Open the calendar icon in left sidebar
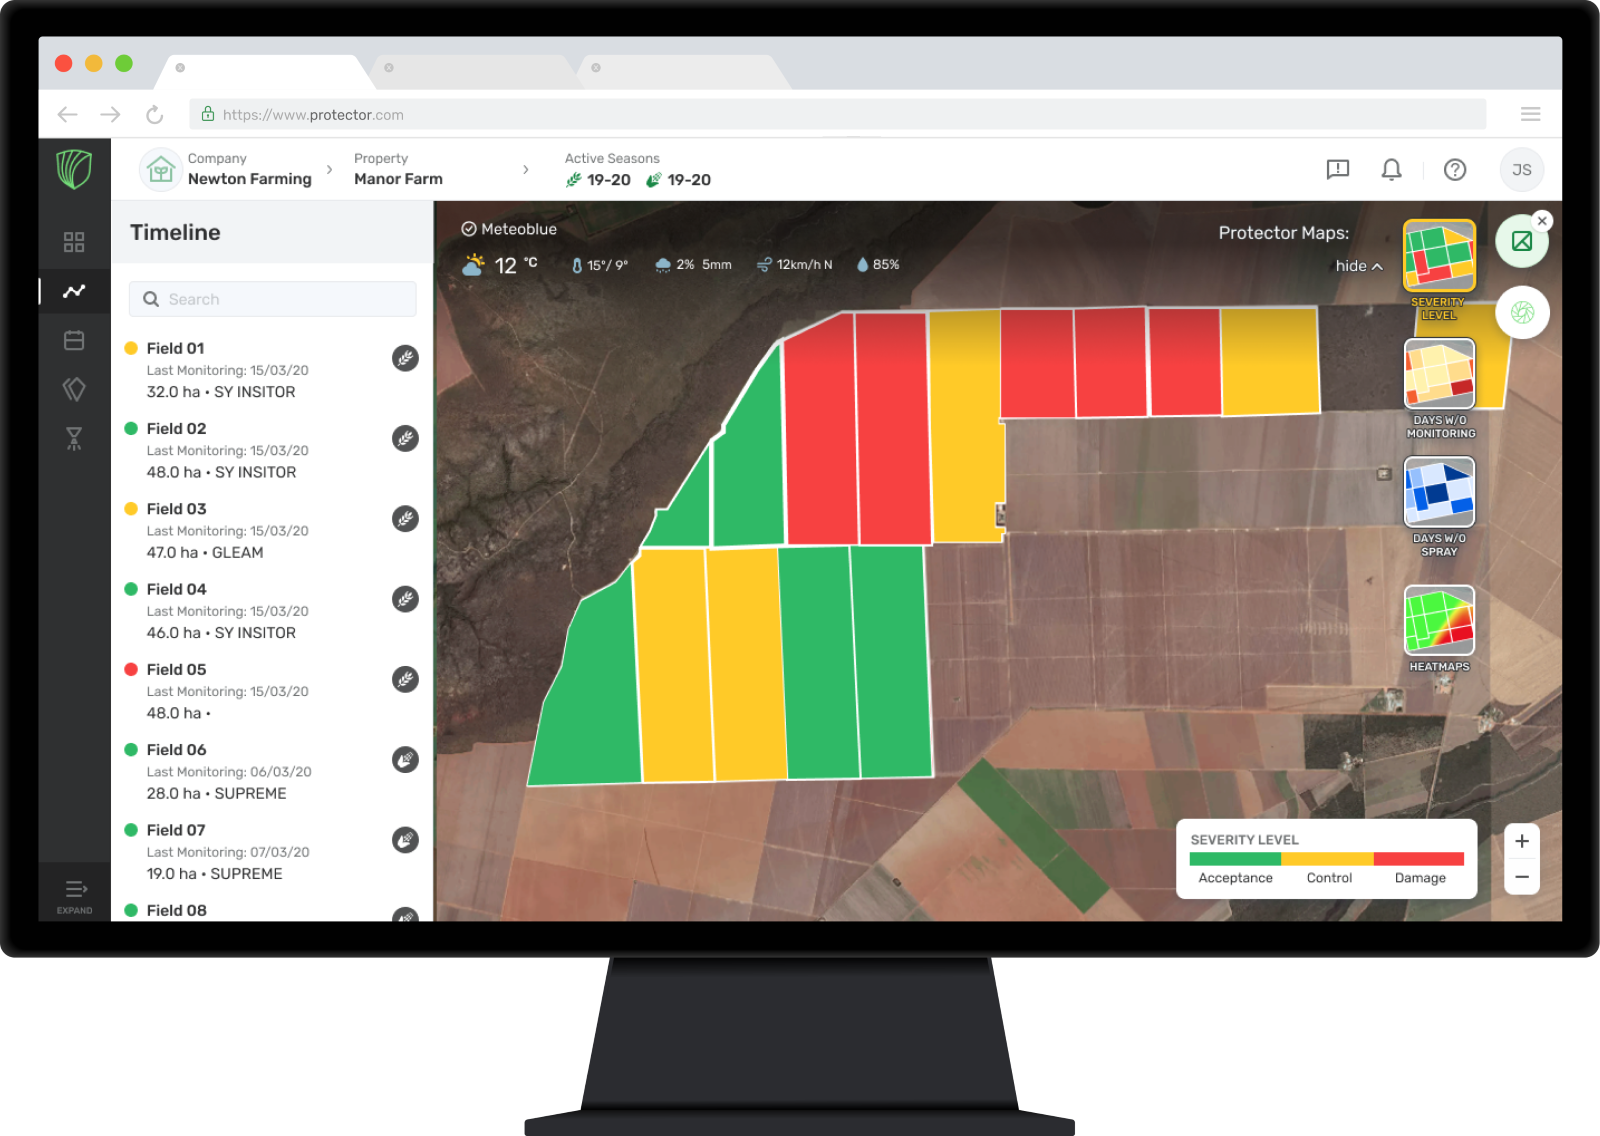This screenshot has height=1136, width=1600. pos(74,340)
